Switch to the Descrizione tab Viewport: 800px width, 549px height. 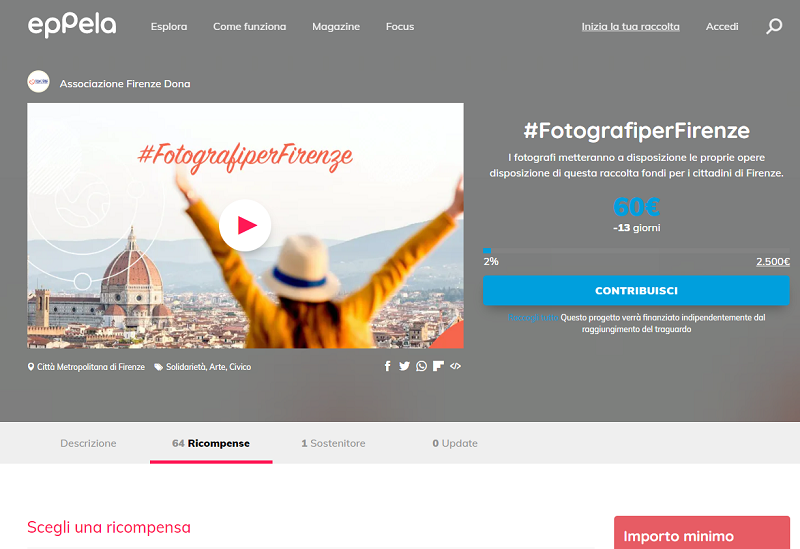[88, 443]
